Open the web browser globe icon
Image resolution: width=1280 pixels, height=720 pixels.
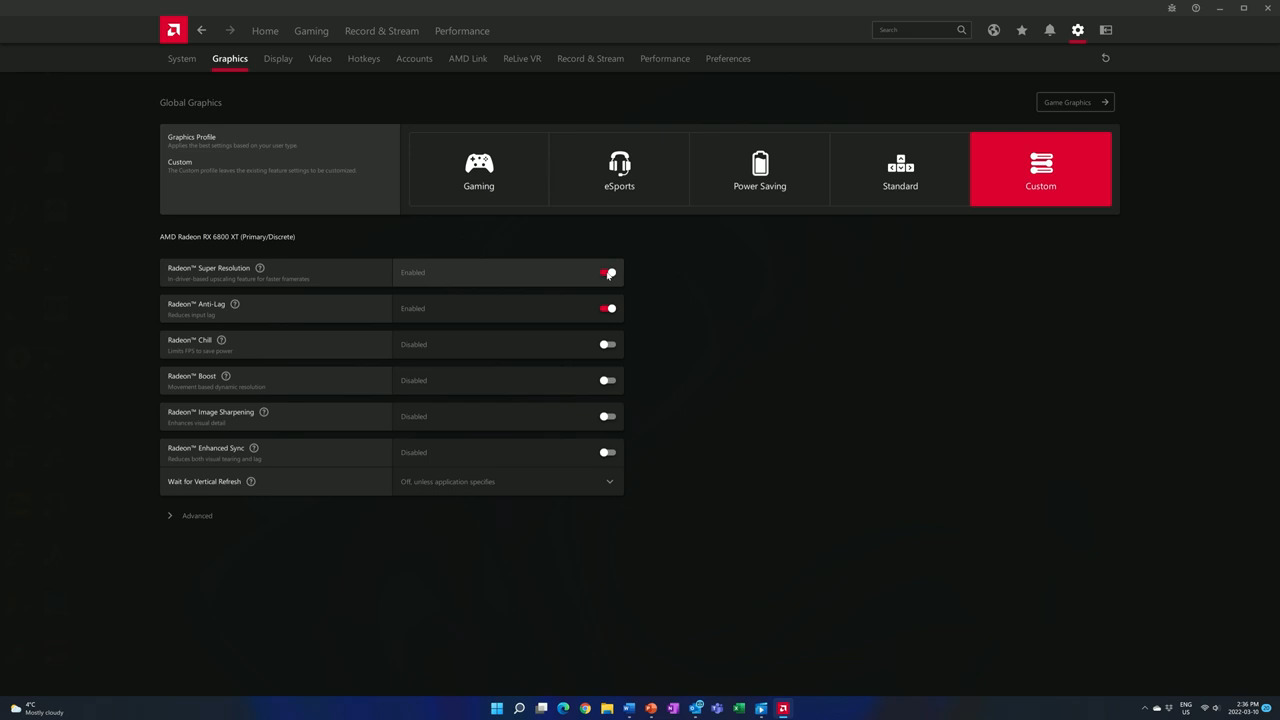[x=993, y=30]
